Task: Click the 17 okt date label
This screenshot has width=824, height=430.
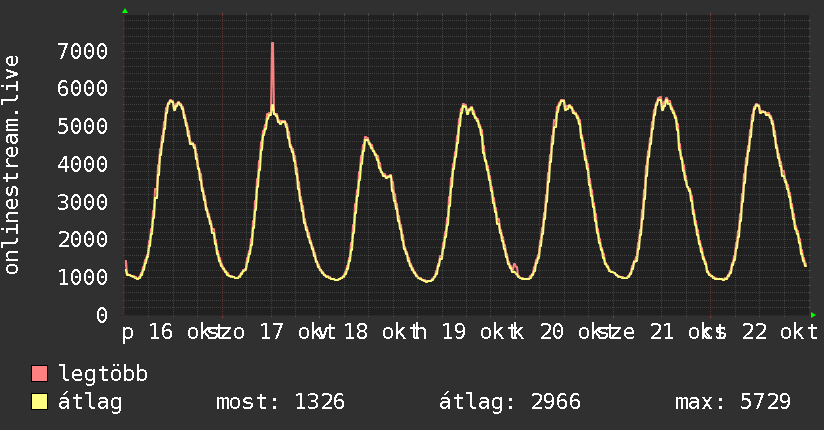Action: tap(293, 332)
